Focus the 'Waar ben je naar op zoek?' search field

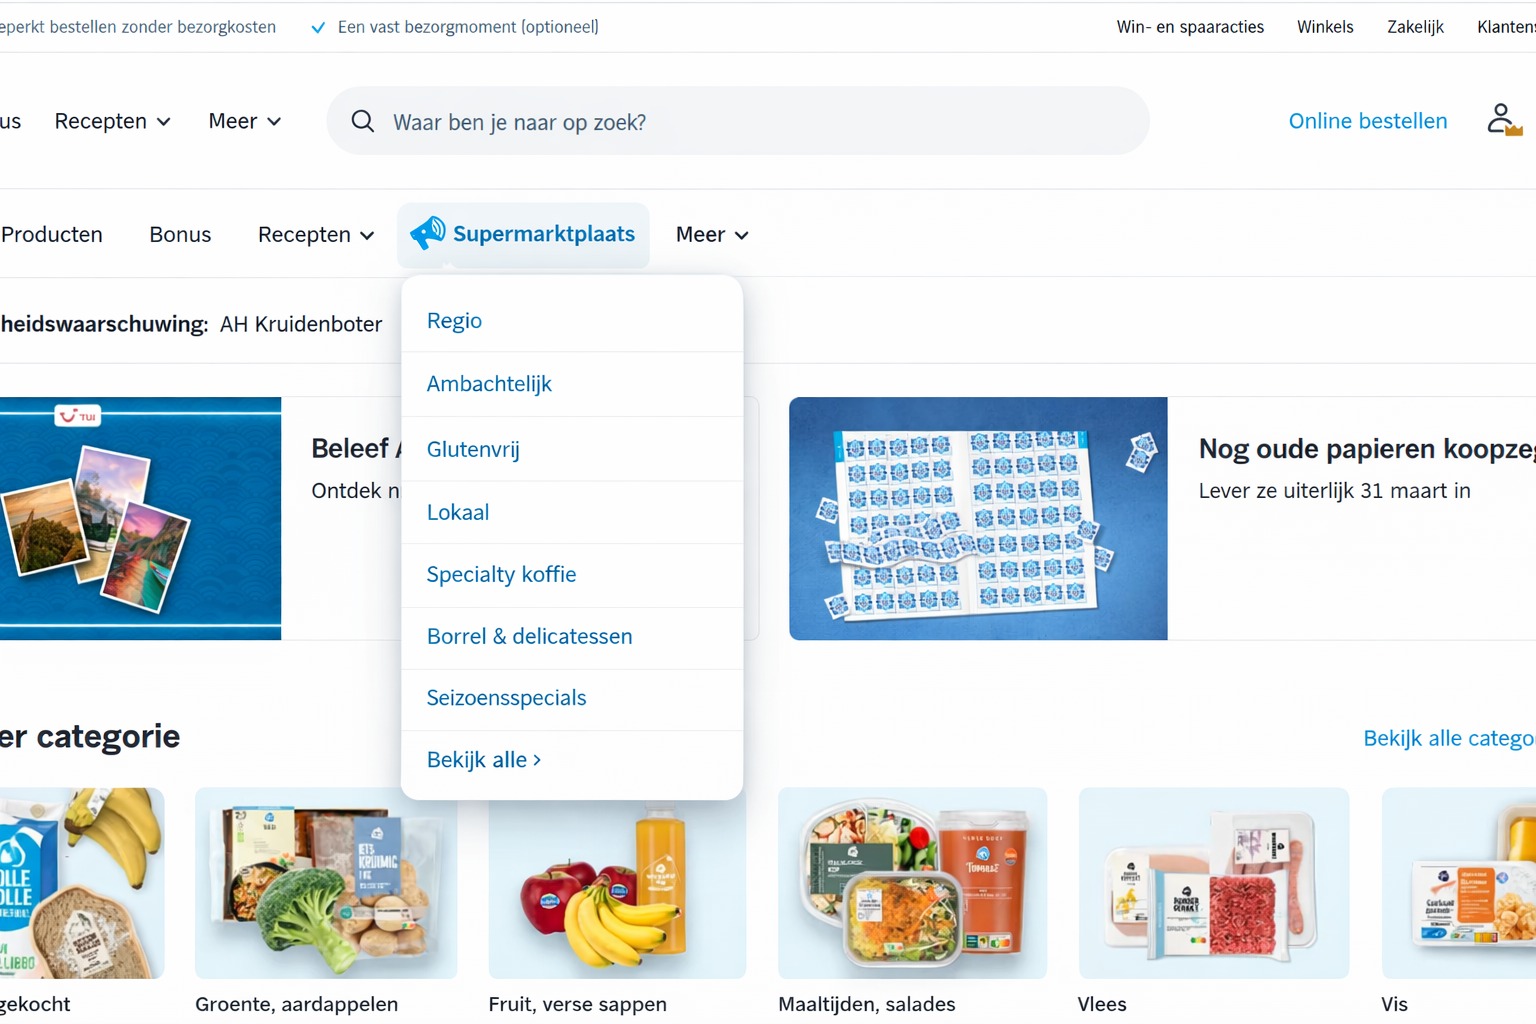738,121
